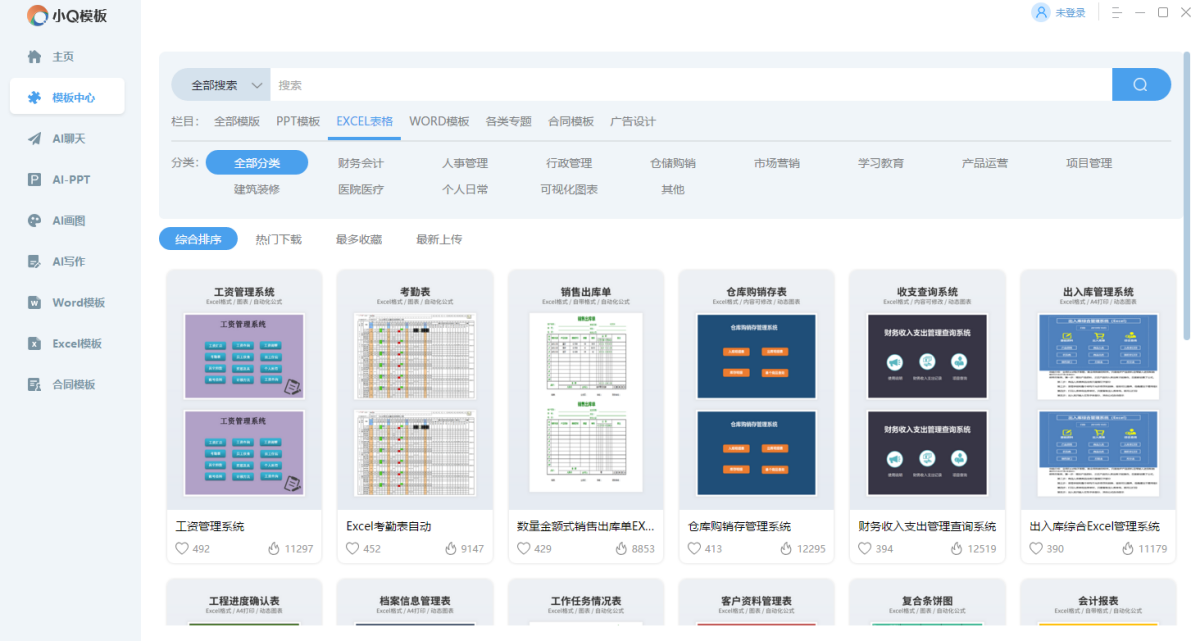The width and height of the screenshot is (1200, 641).
Task: Click the user avatar 未登录 icon
Action: 1042,13
